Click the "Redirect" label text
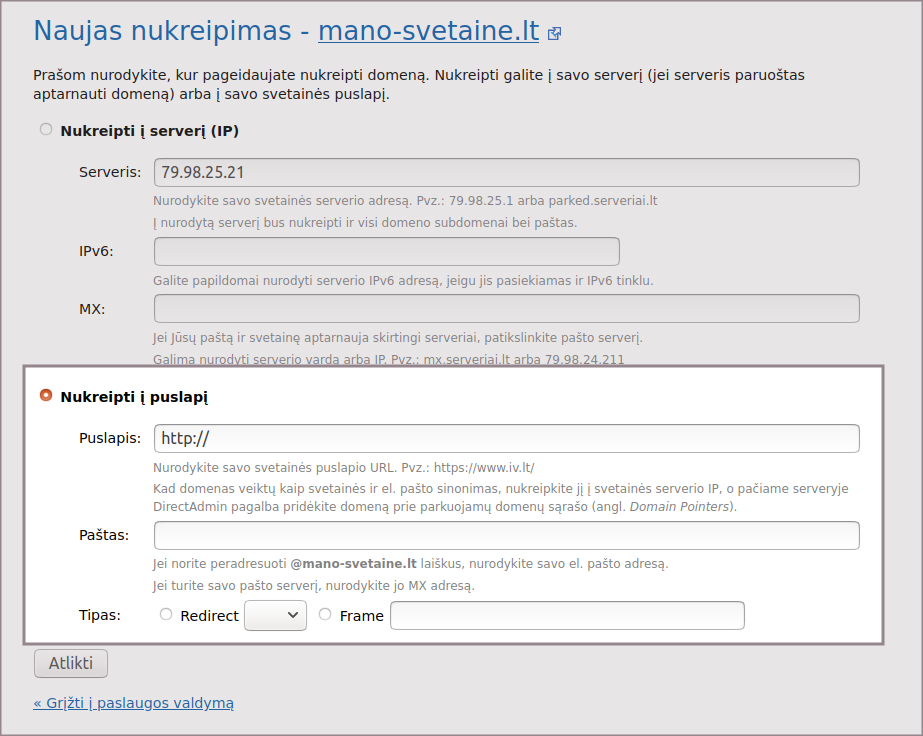 pyautogui.click(x=209, y=616)
